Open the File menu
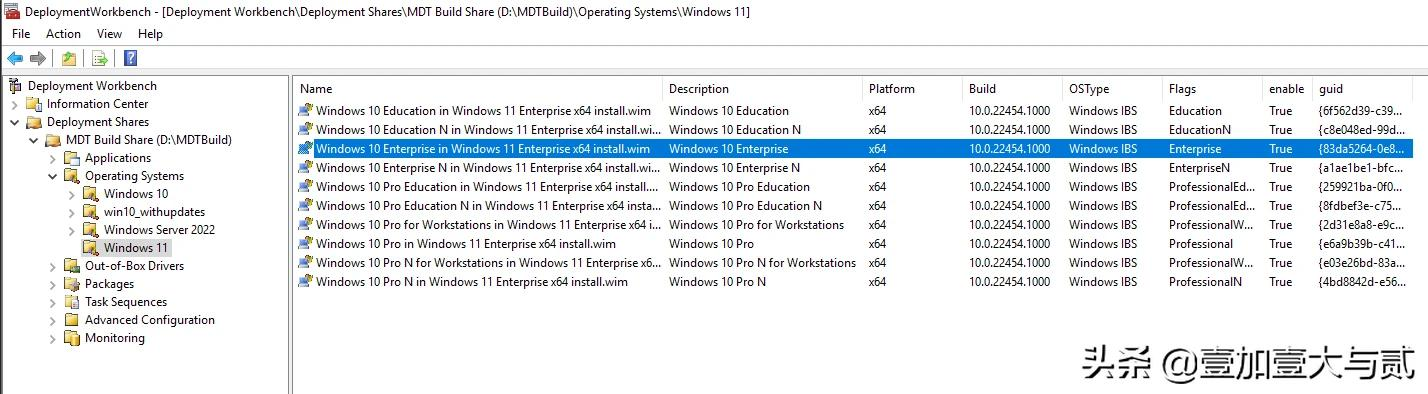This screenshot has width=1428, height=394. [21, 34]
